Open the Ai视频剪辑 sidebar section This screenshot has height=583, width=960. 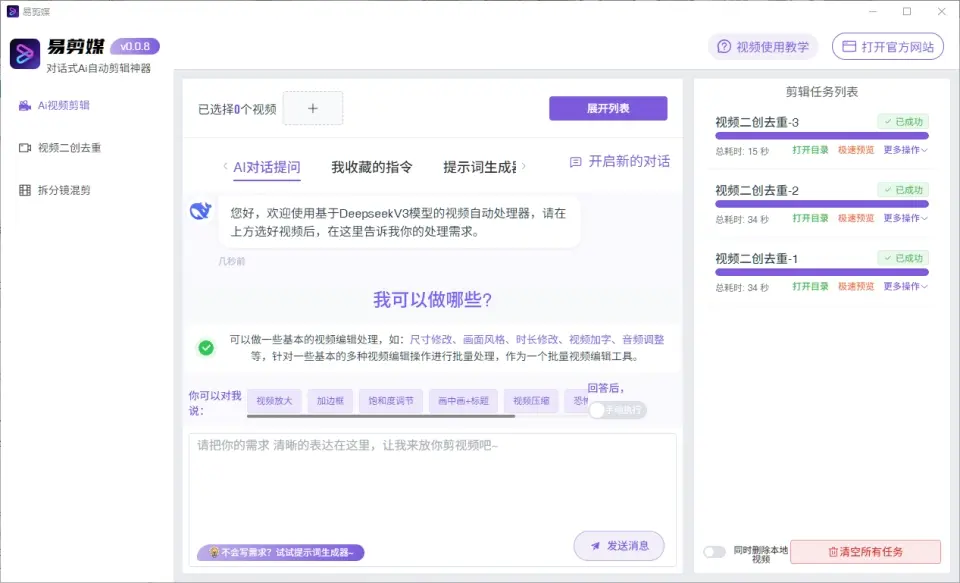[x=62, y=105]
